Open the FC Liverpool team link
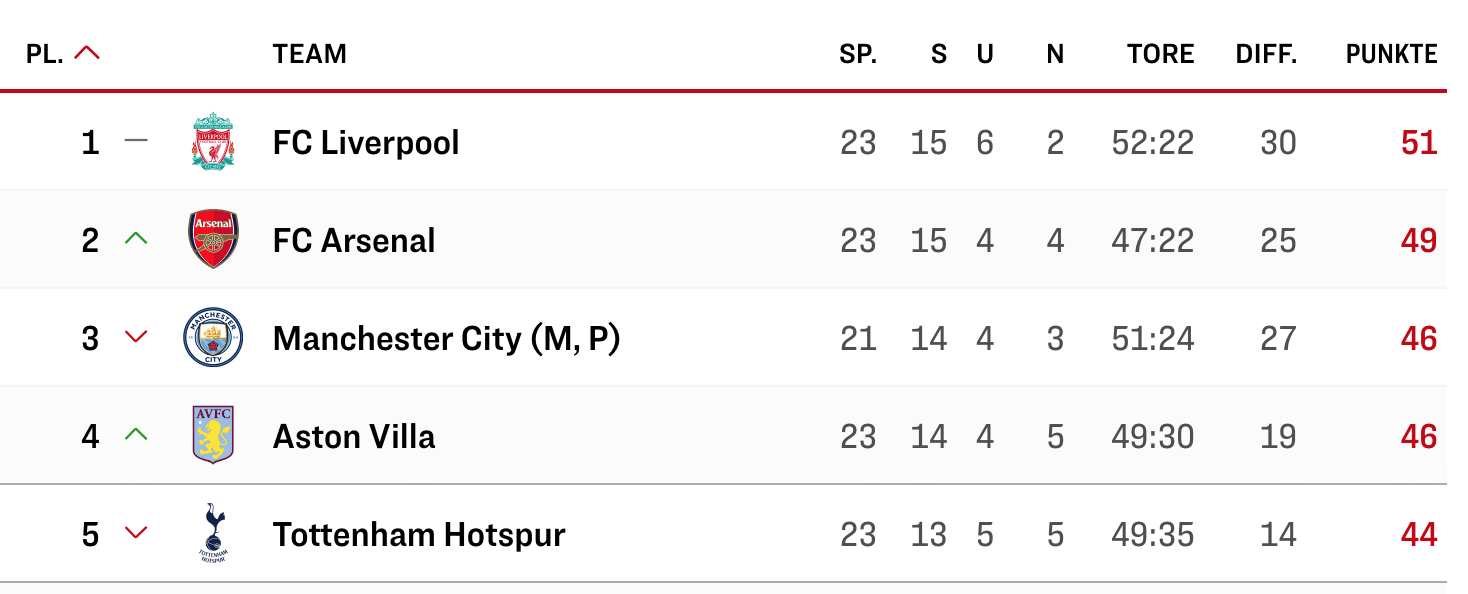The width and height of the screenshot is (1468, 594). coord(366,143)
